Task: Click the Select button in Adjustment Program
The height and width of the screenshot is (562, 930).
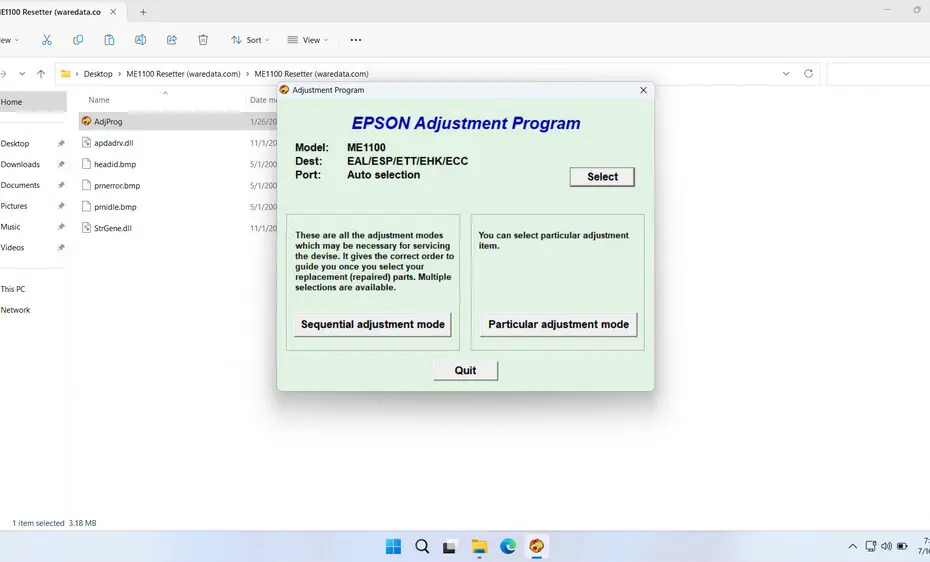Action: point(602,177)
